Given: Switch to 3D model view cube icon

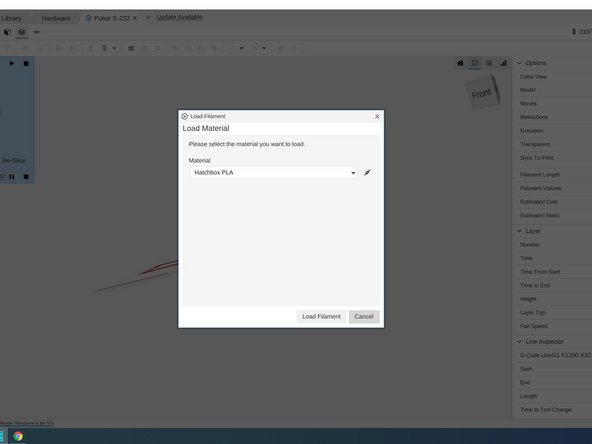Looking at the screenshot, I should 7,32.
